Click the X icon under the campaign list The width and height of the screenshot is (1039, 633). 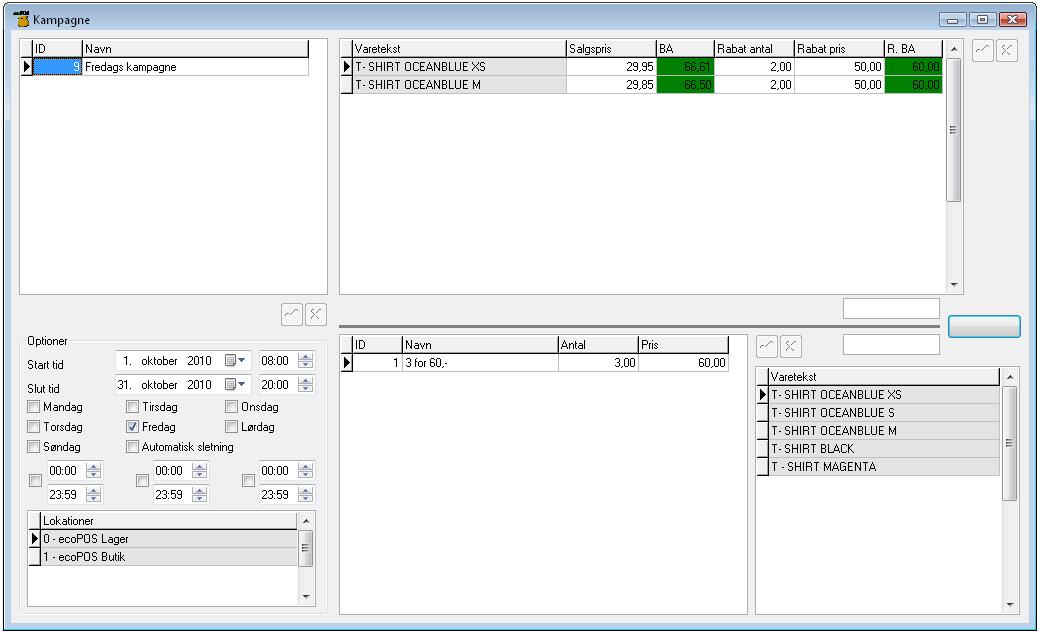(x=315, y=314)
